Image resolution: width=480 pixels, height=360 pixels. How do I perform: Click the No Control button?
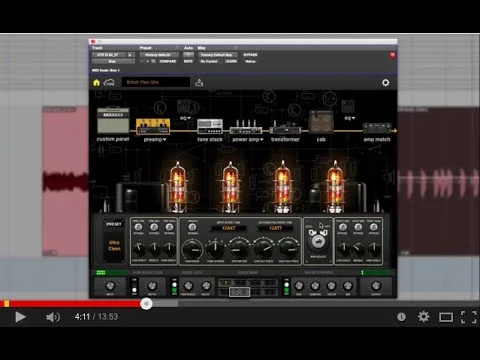[209, 61]
